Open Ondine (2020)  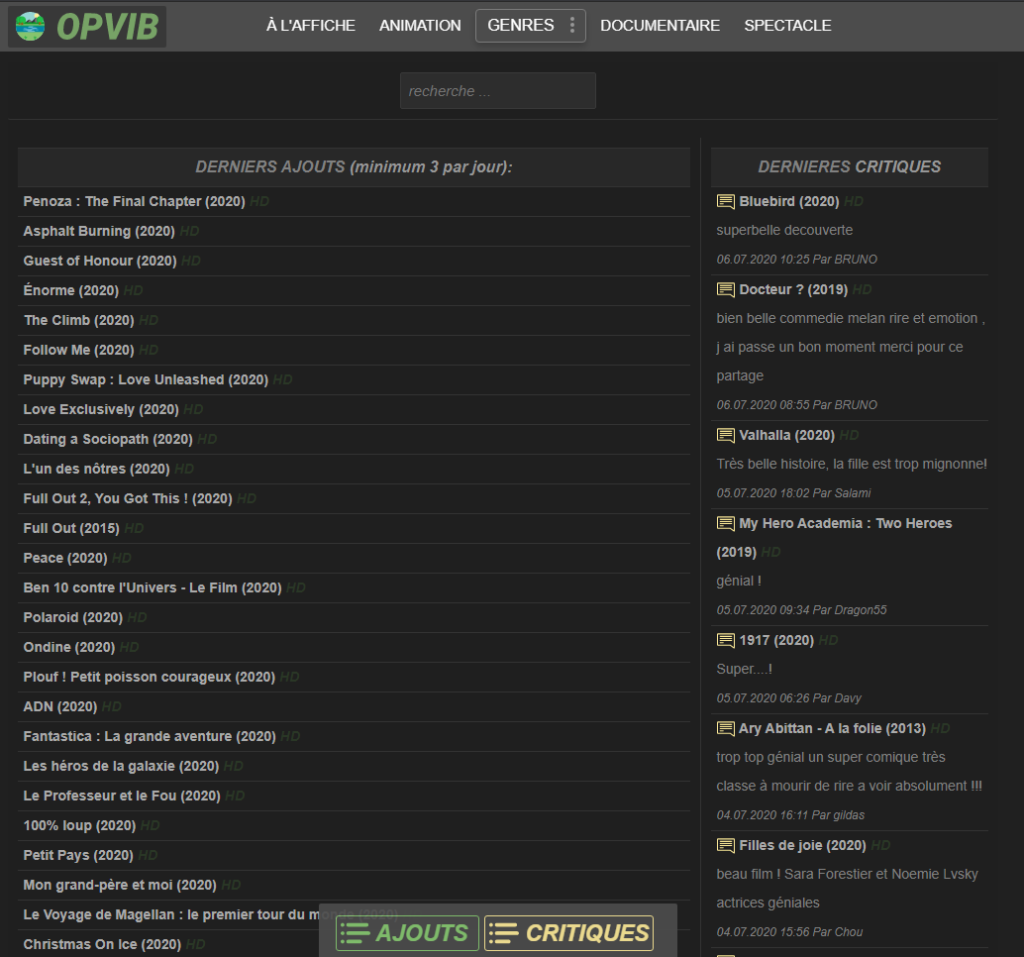(69, 647)
